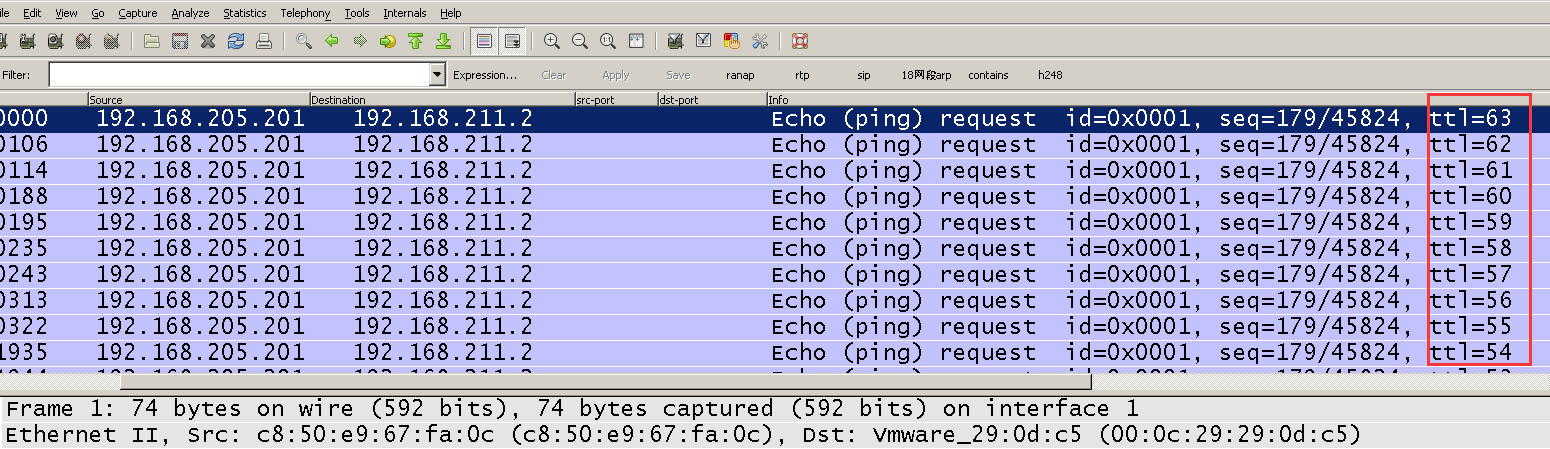Screen dimensions: 1550x449
Task: Reload this capture file
Action: [x=236, y=41]
